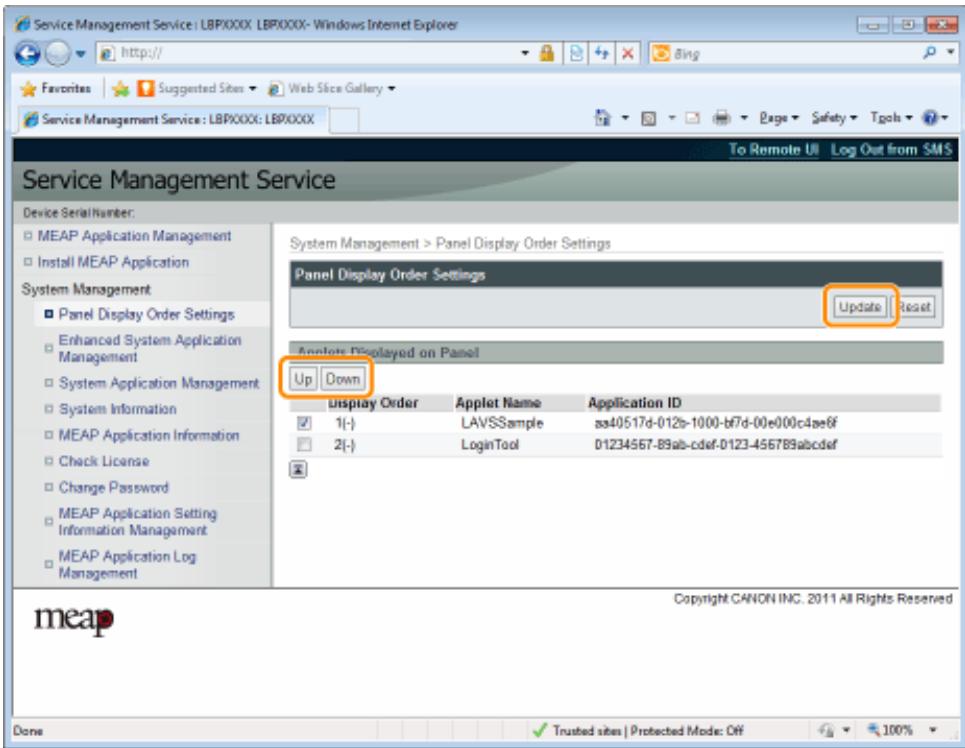Open System Application Management
Screen dimensions: 965x748
pyautogui.click(x=159, y=383)
